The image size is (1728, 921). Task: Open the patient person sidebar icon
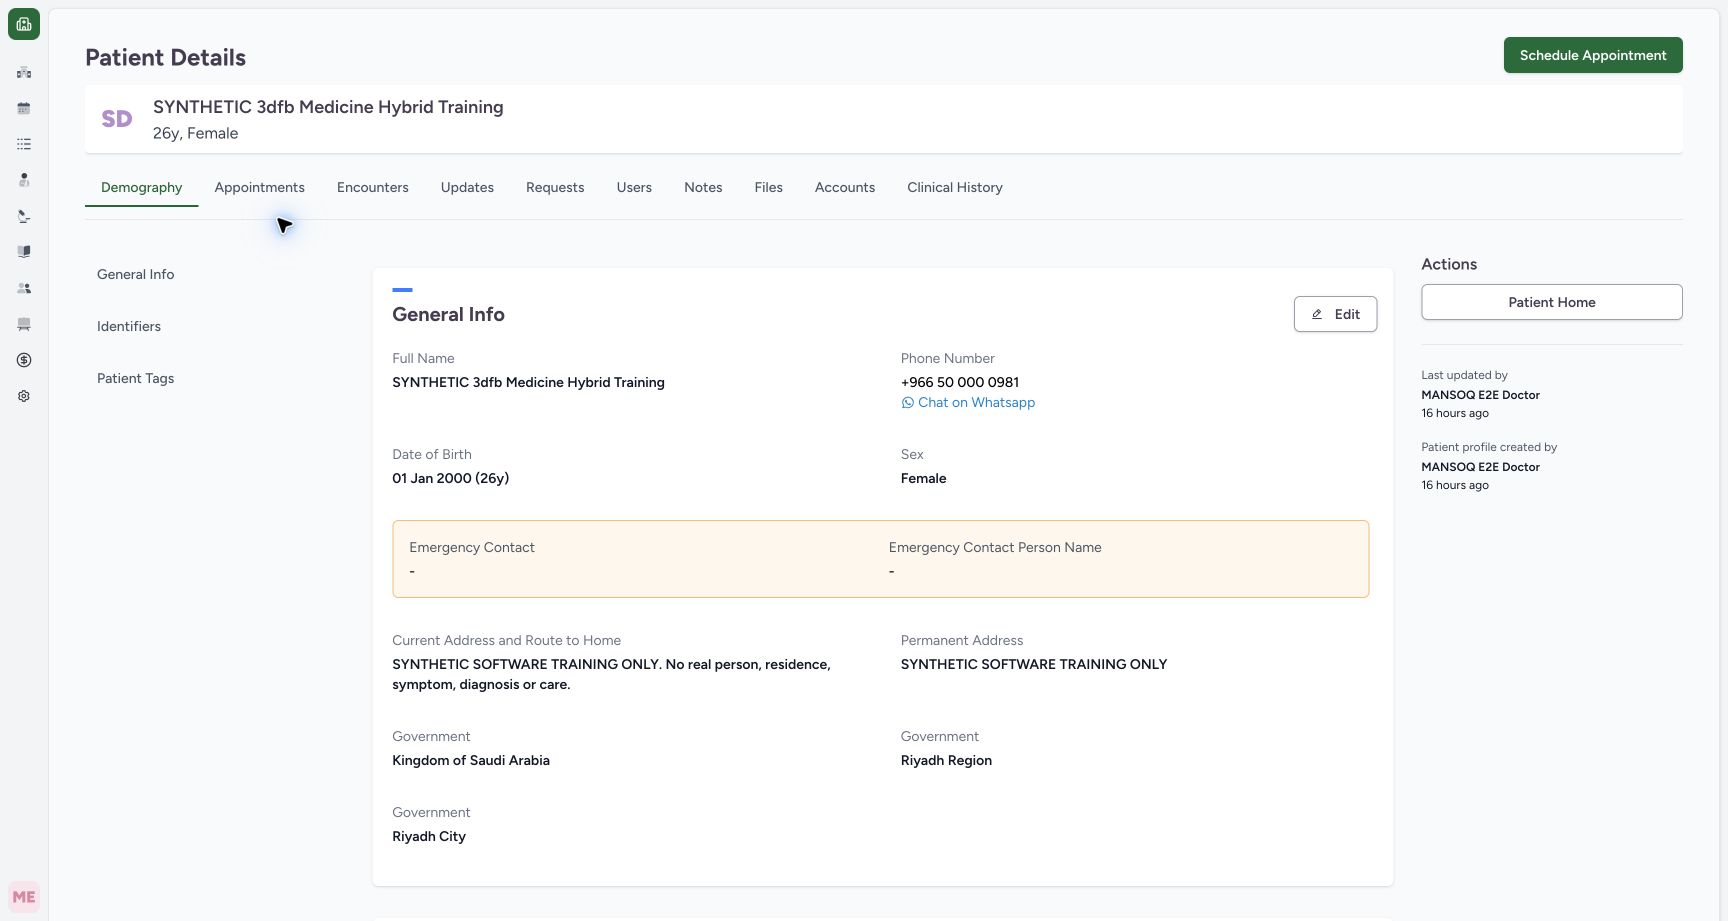24,180
